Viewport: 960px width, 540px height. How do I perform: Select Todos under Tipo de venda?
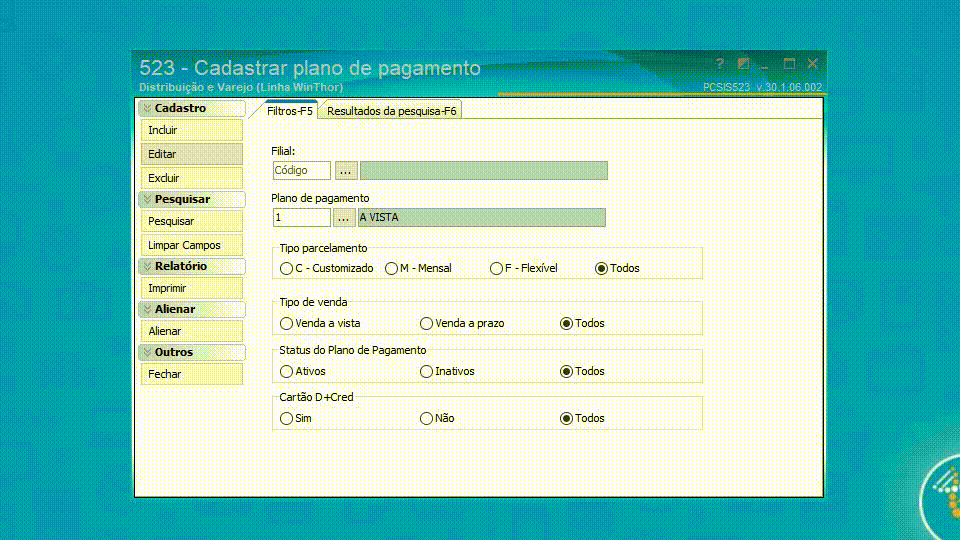point(566,323)
